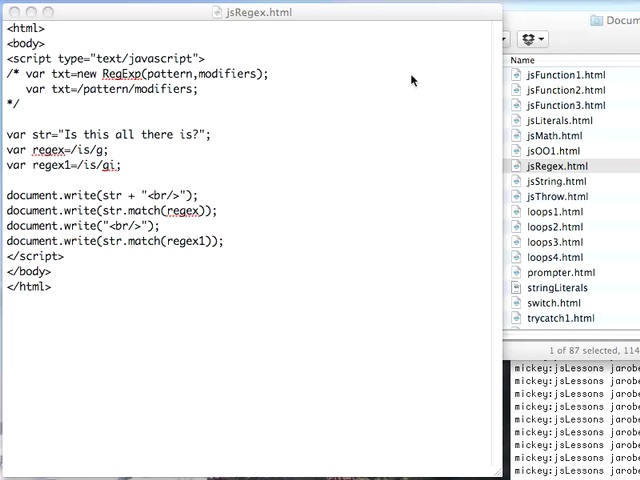
Task: Select the file name jsFunction3.html
Action: (566, 105)
